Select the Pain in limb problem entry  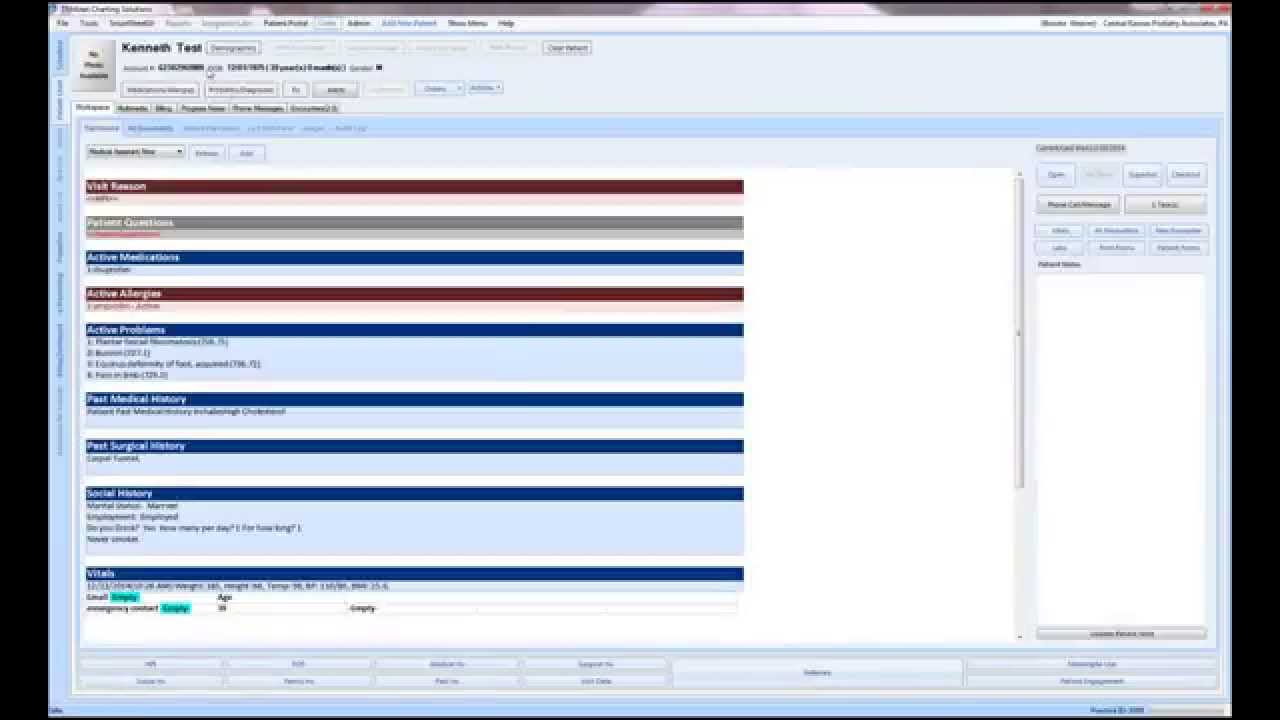point(127,375)
